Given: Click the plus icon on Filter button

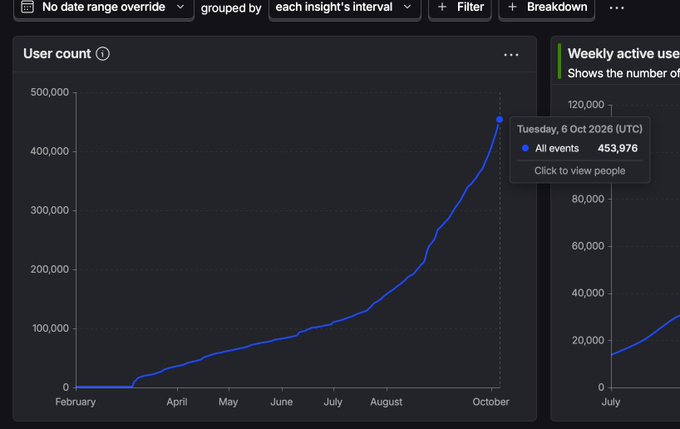Looking at the screenshot, I should click(442, 7).
